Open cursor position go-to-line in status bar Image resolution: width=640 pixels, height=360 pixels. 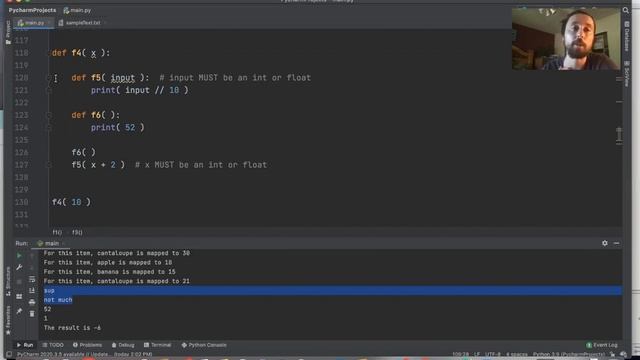point(460,354)
